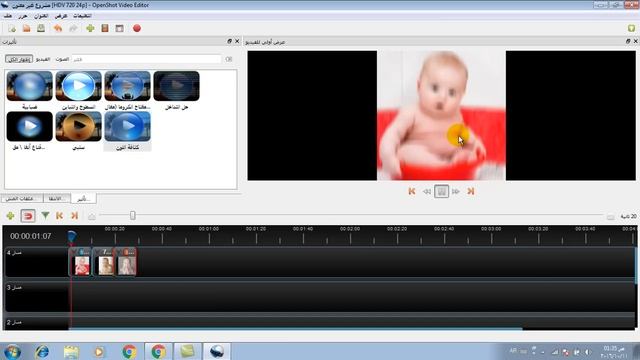This screenshot has height=360, width=640.
Task: Click the volume icon in the system tray
Action: [x=588, y=351]
